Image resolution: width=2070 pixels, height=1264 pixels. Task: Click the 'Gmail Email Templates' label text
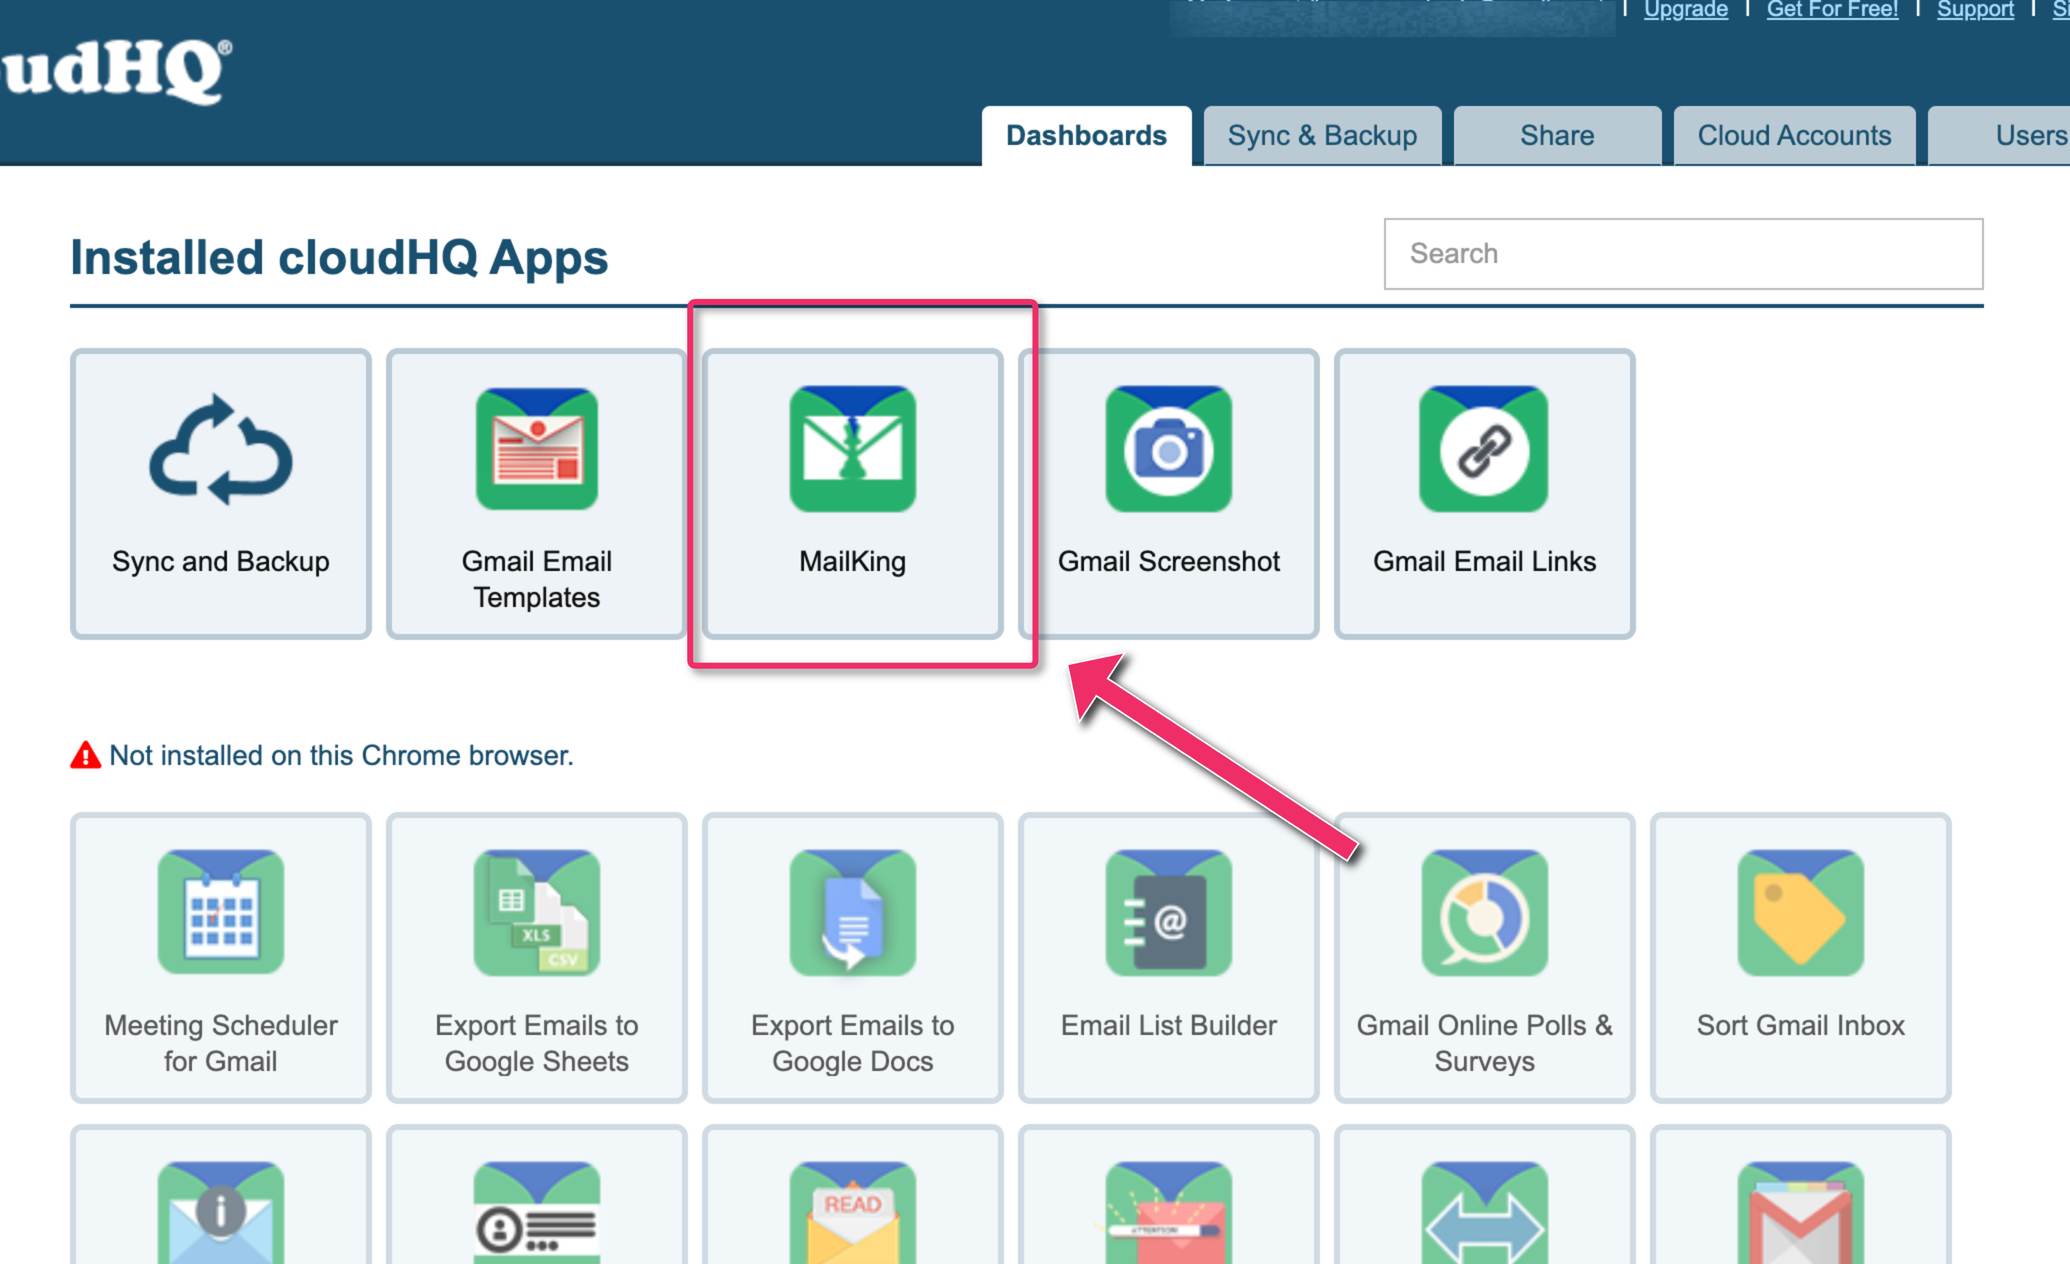[x=537, y=579]
